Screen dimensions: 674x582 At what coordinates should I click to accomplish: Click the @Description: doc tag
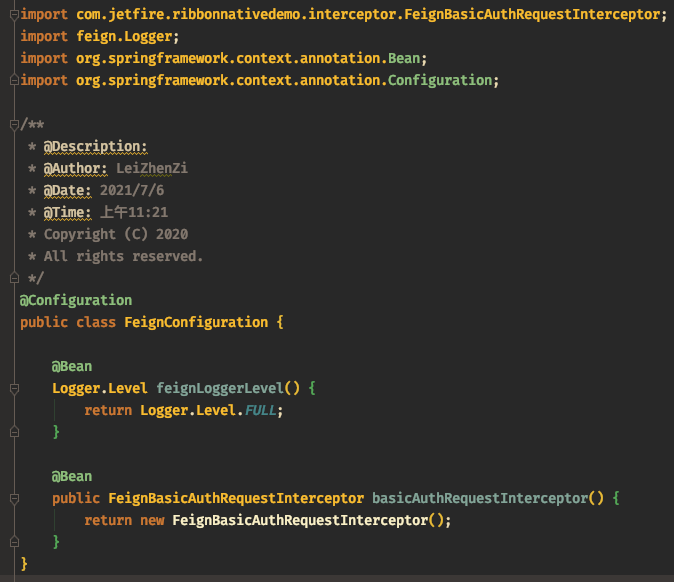pos(95,147)
